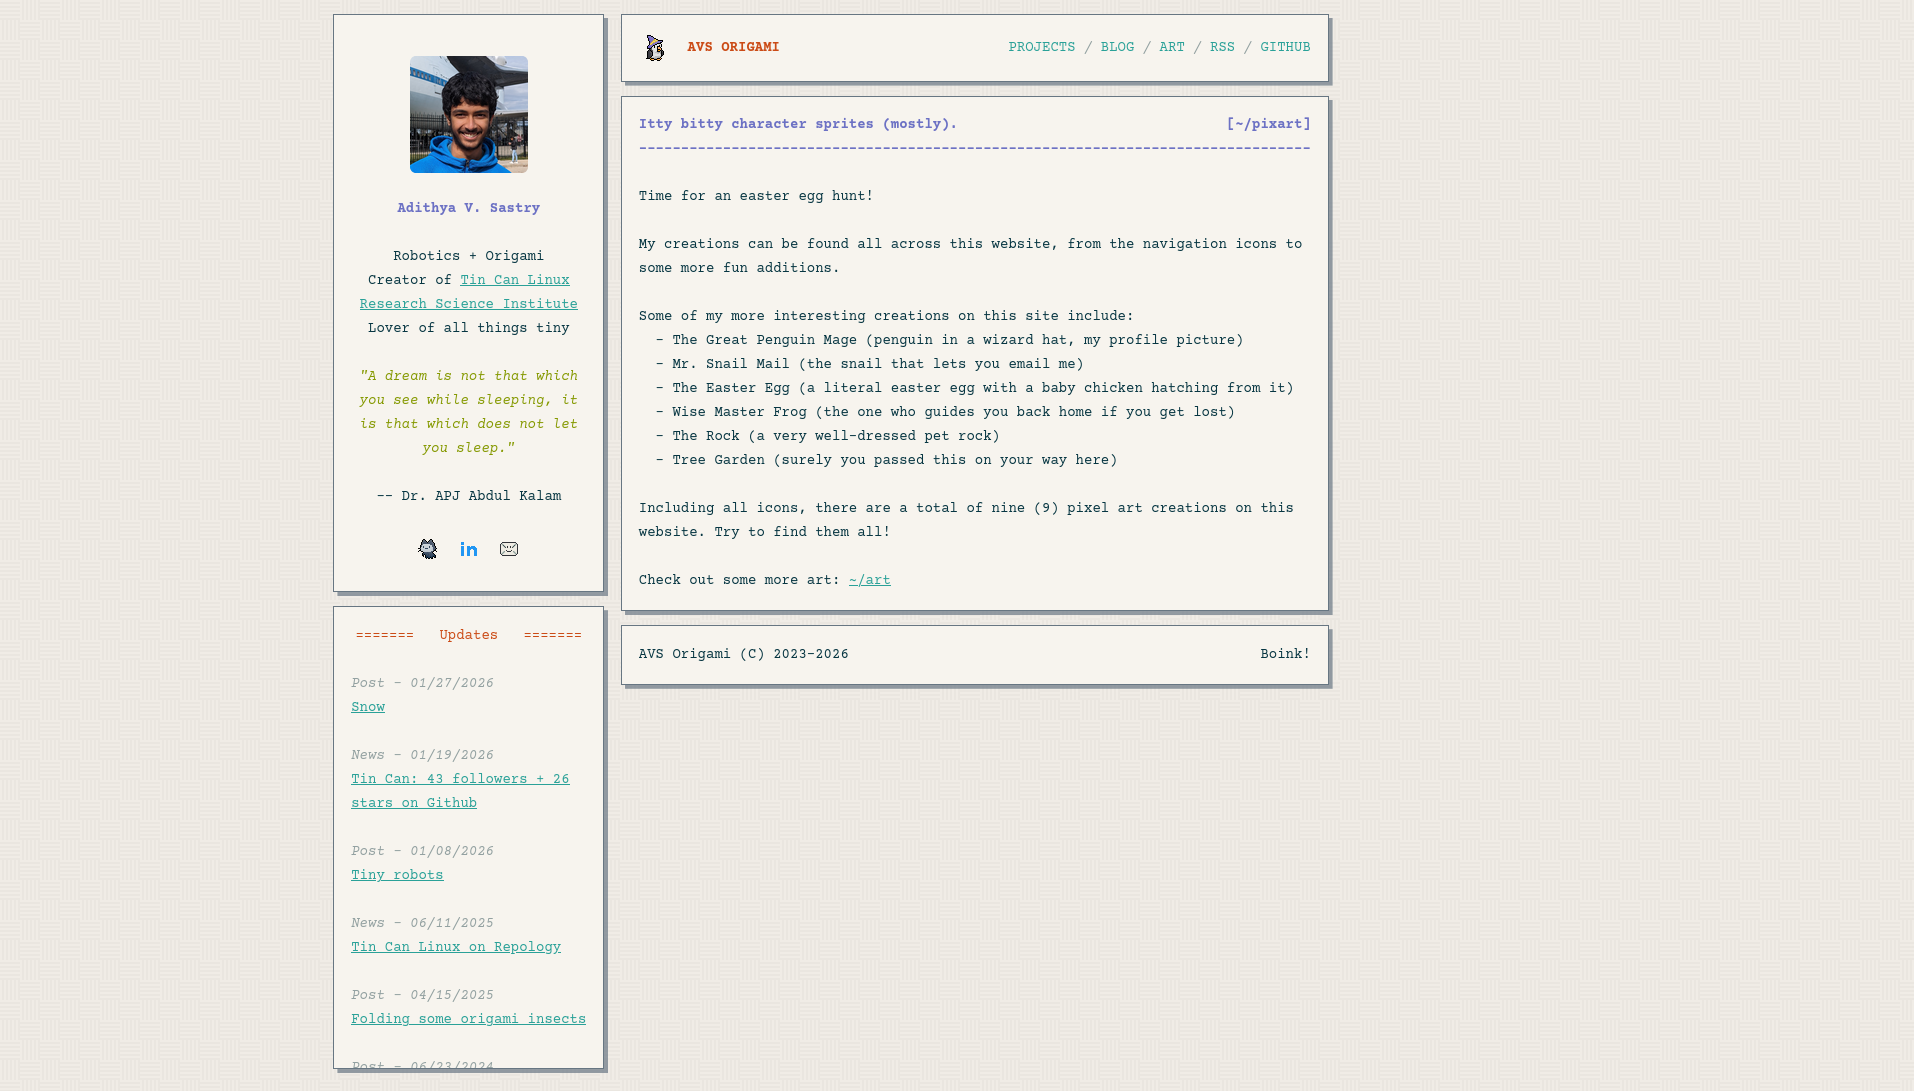Click the snail mail email icon
Image resolution: width=1914 pixels, height=1091 pixels.
(509, 549)
